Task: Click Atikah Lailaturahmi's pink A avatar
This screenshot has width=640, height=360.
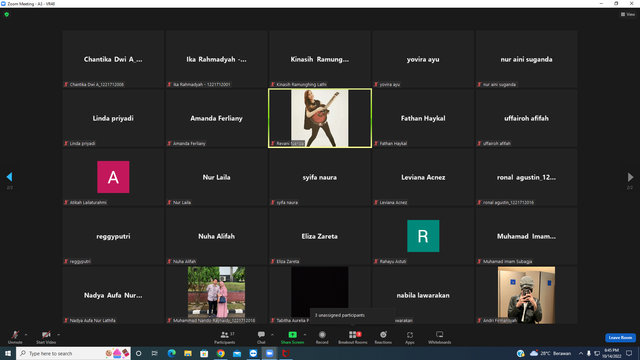Action: [113, 177]
